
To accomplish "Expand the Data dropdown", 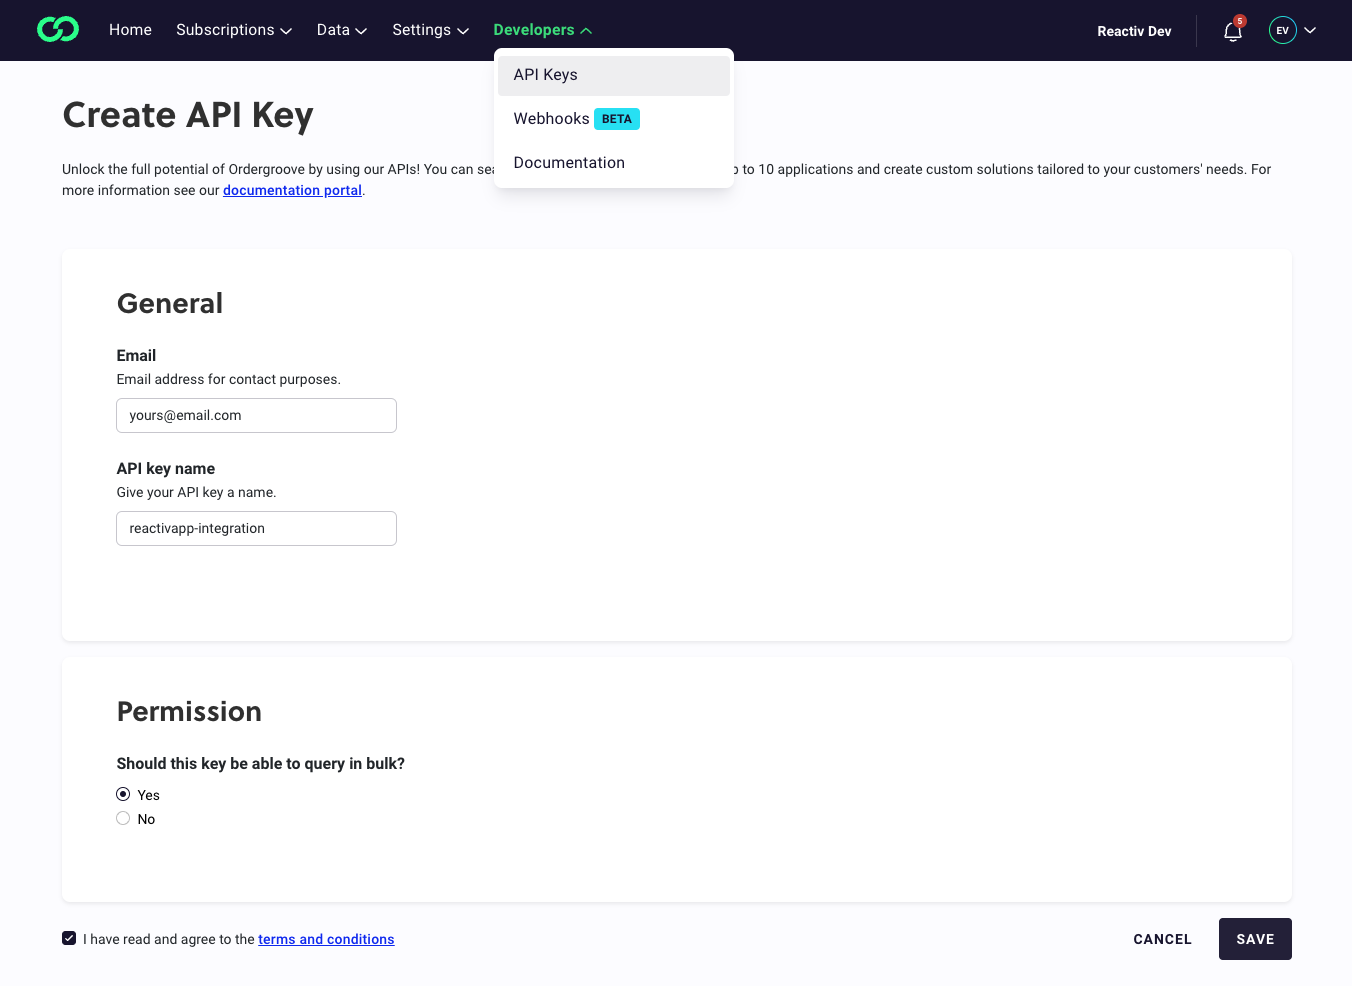I will [x=342, y=30].
